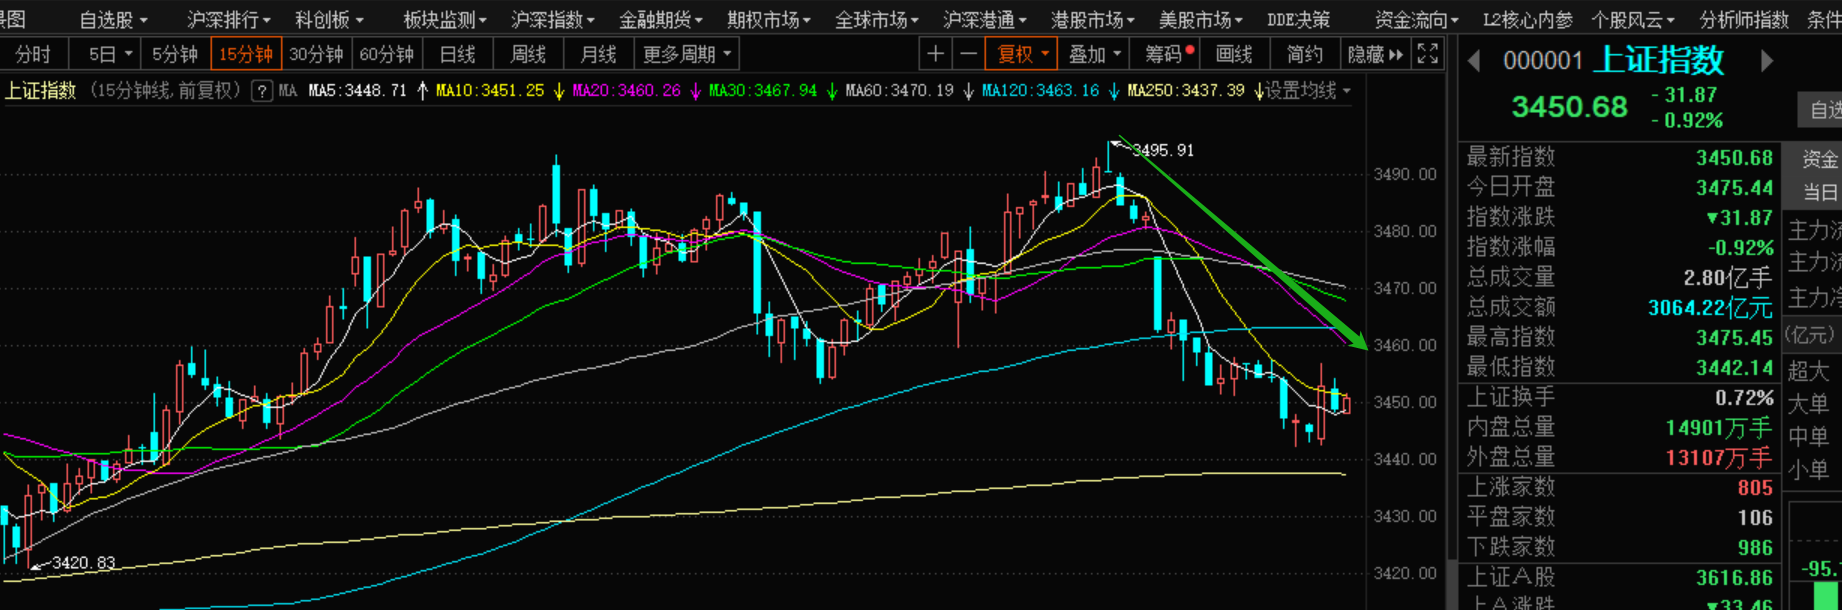Image resolution: width=1842 pixels, height=610 pixels.
Task: Open the 全球市场 menu
Action: [877, 19]
